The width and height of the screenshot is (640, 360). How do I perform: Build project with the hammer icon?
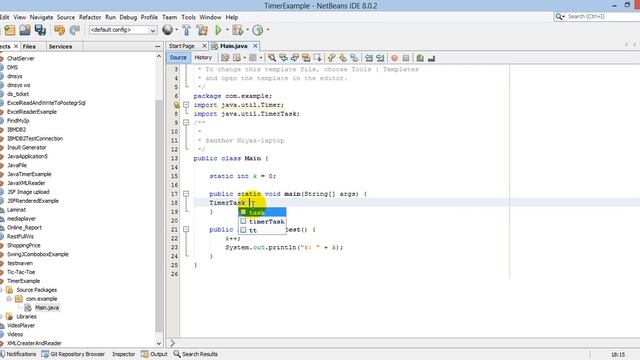tap(187, 30)
